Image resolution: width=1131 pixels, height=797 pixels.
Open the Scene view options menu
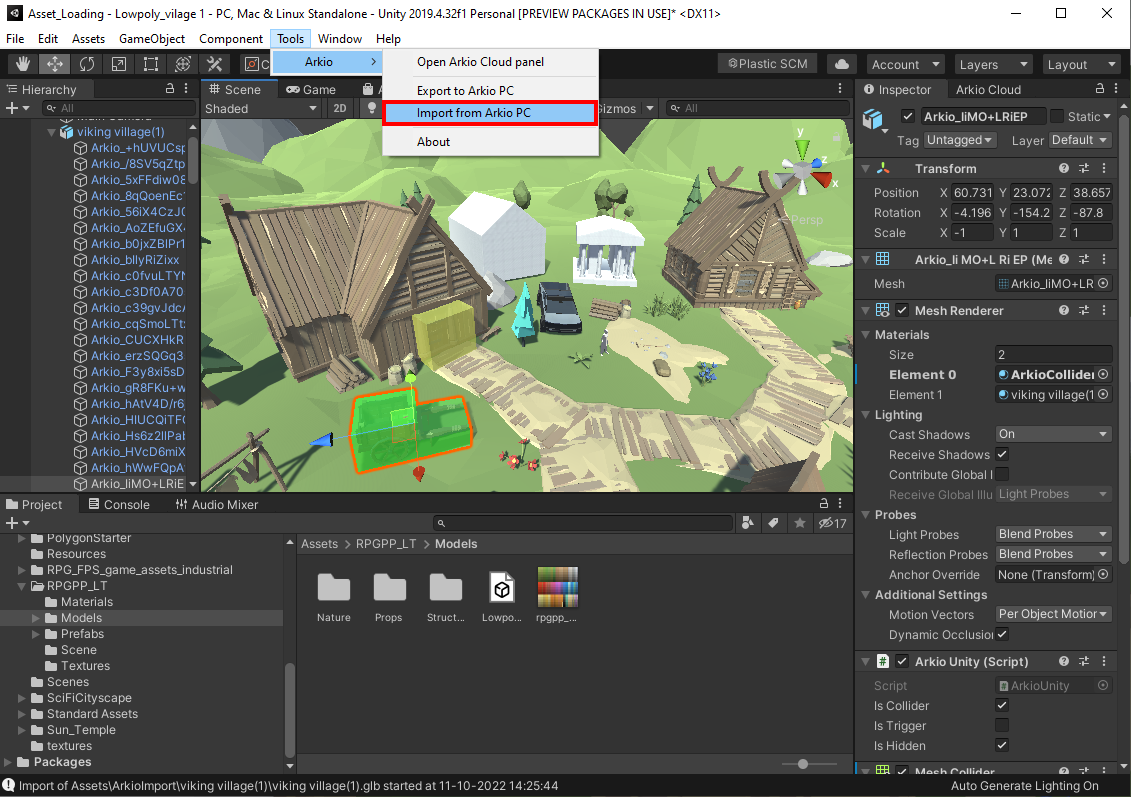click(x=840, y=88)
